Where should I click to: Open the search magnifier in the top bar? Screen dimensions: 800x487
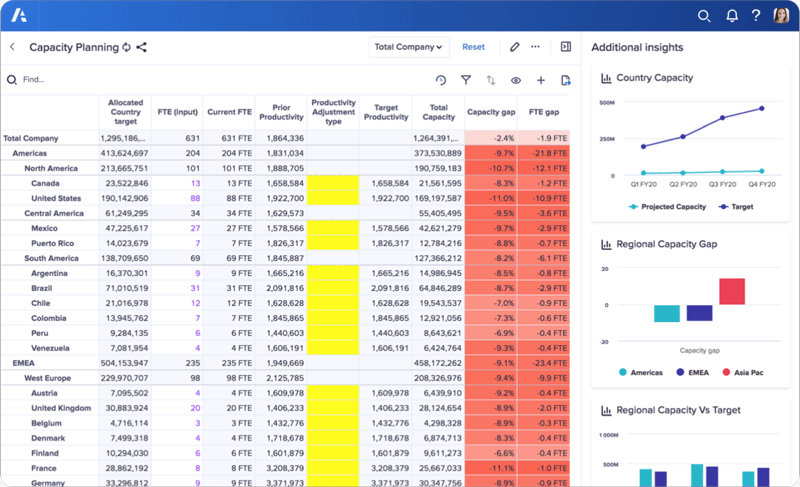tap(704, 16)
